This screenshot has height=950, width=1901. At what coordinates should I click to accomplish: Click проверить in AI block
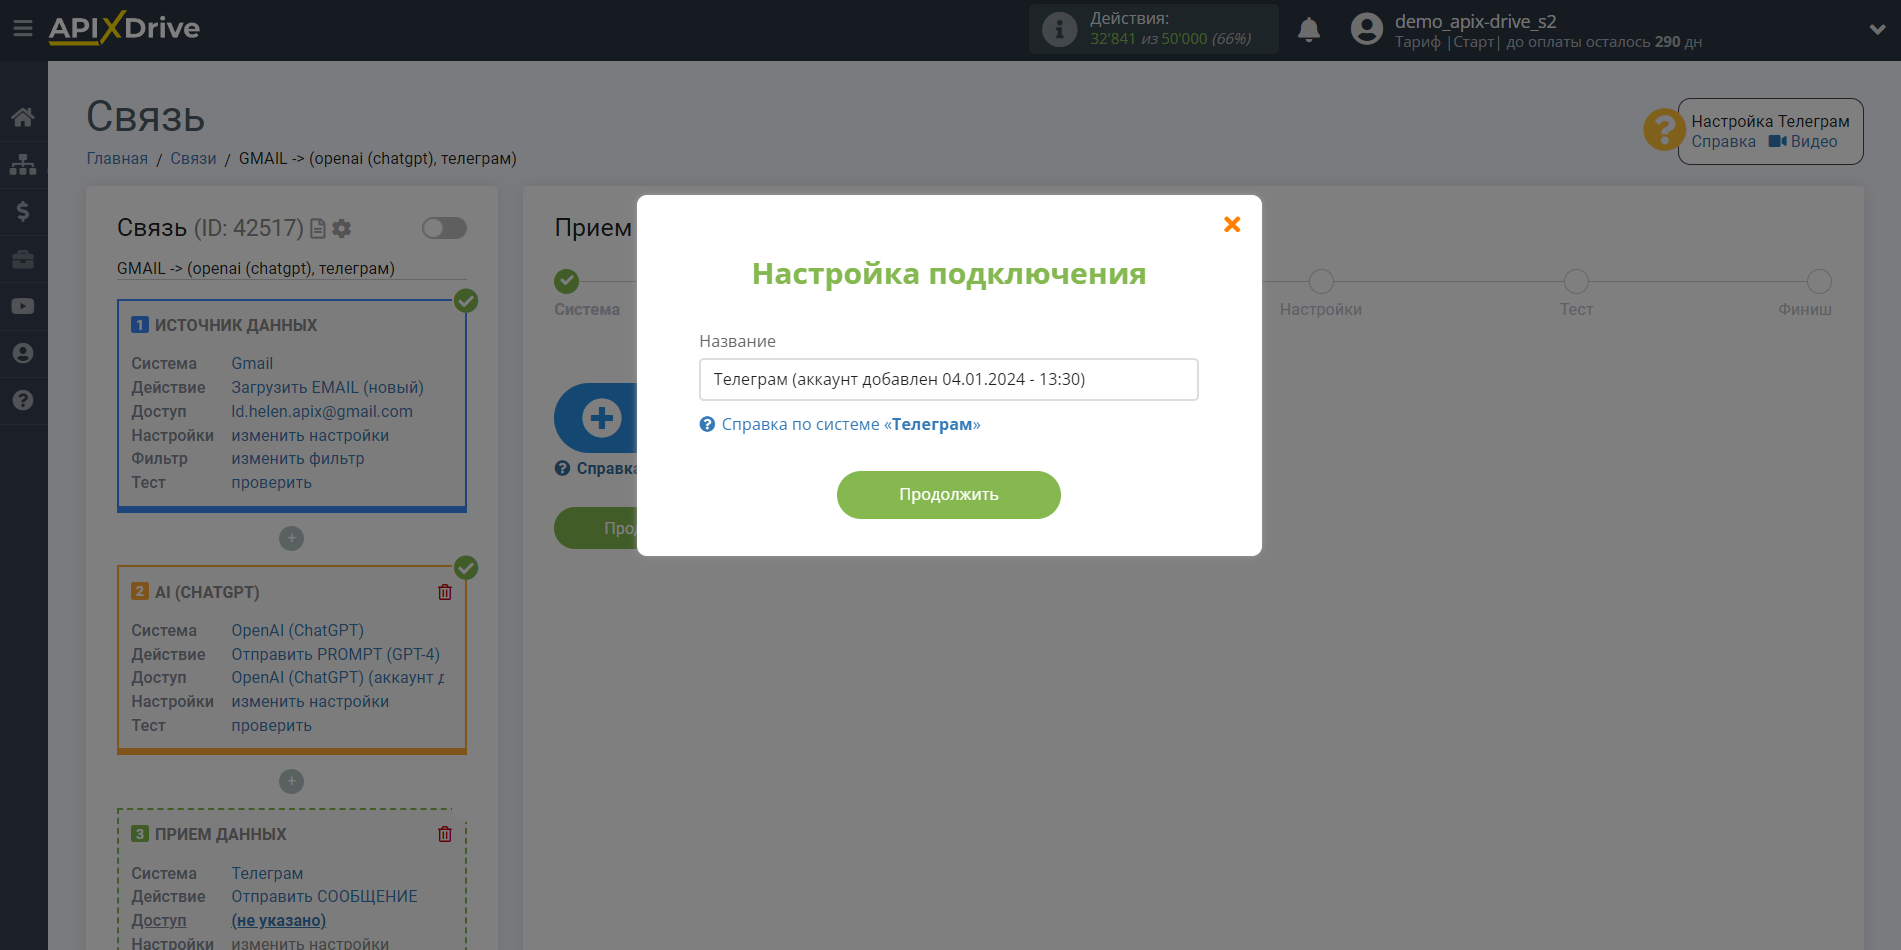tap(271, 726)
